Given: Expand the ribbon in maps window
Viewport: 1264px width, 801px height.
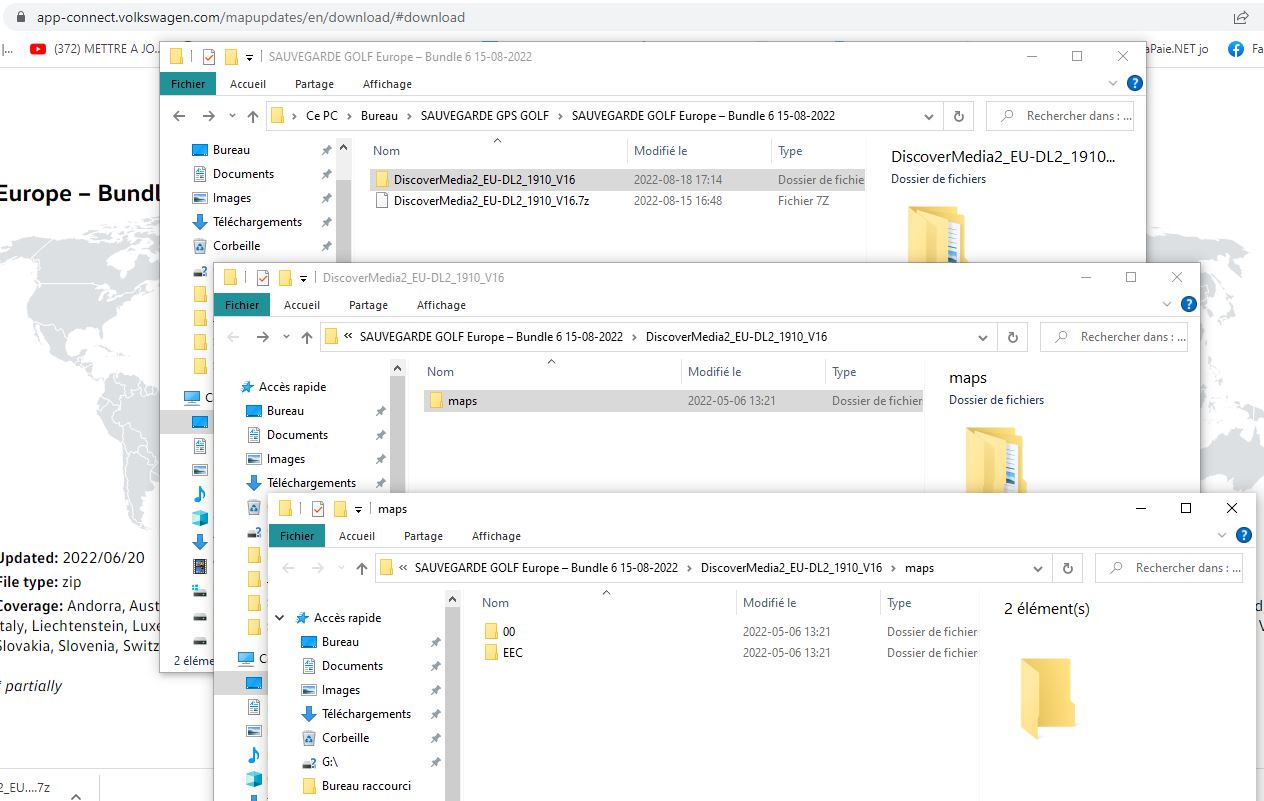Looking at the screenshot, I should pos(1222,535).
